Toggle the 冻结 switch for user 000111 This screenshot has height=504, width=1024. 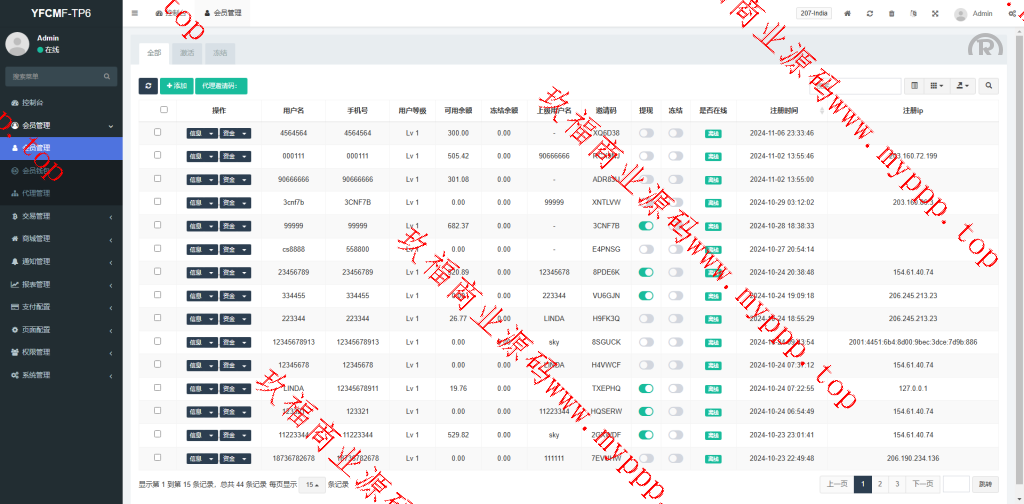click(x=676, y=156)
